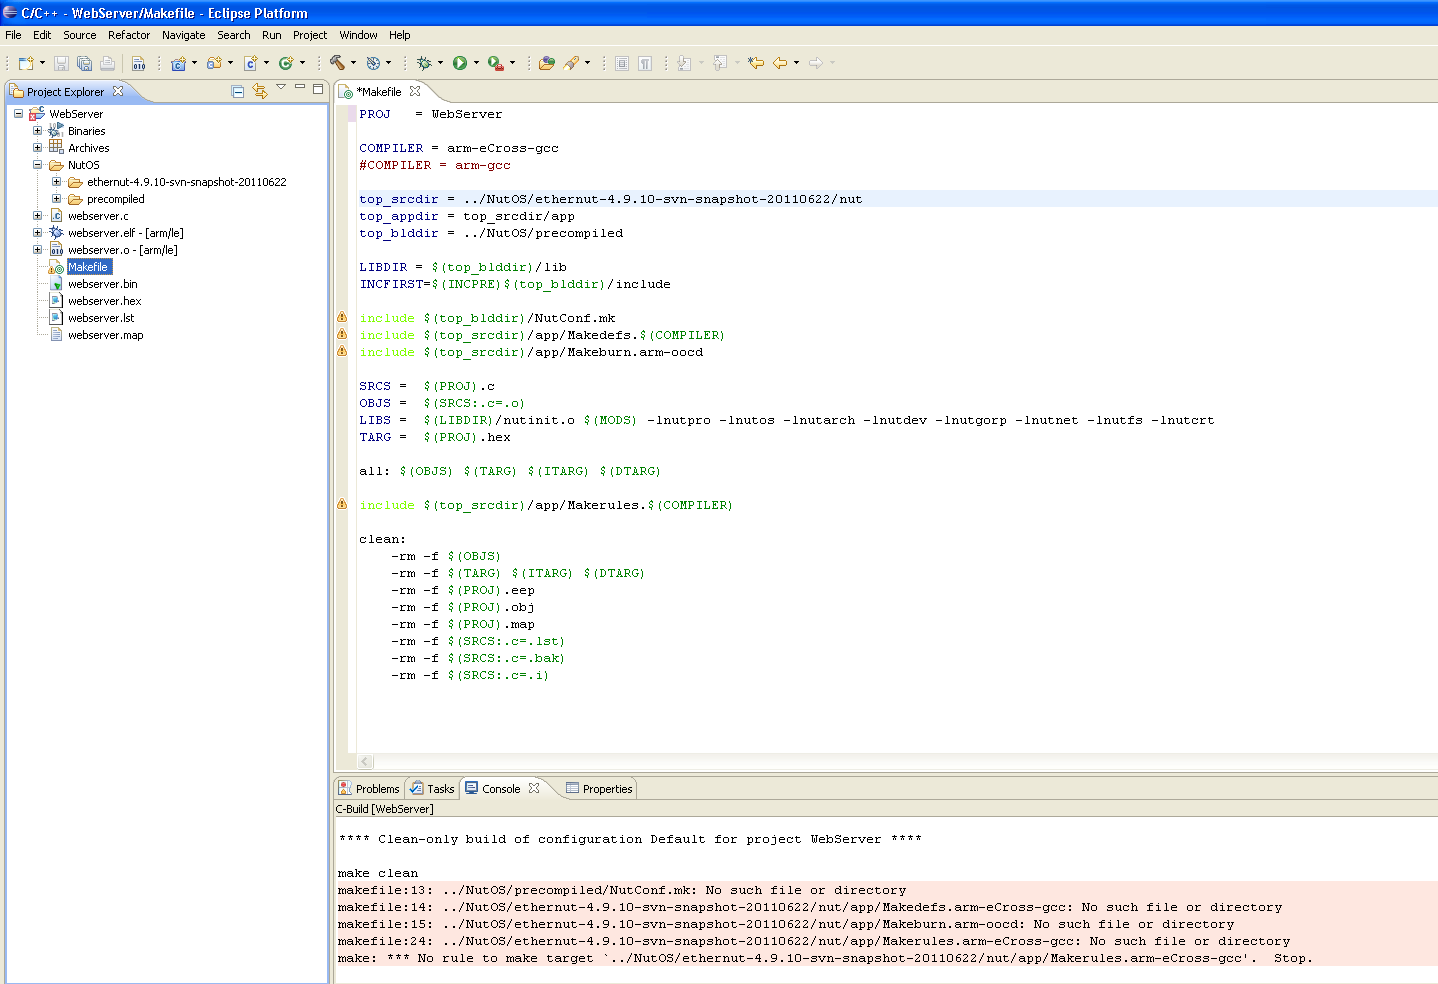The height and width of the screenshot is (984, 1438).
Task: Click the Build hammer icon
Action: click(x=337, y=63)
